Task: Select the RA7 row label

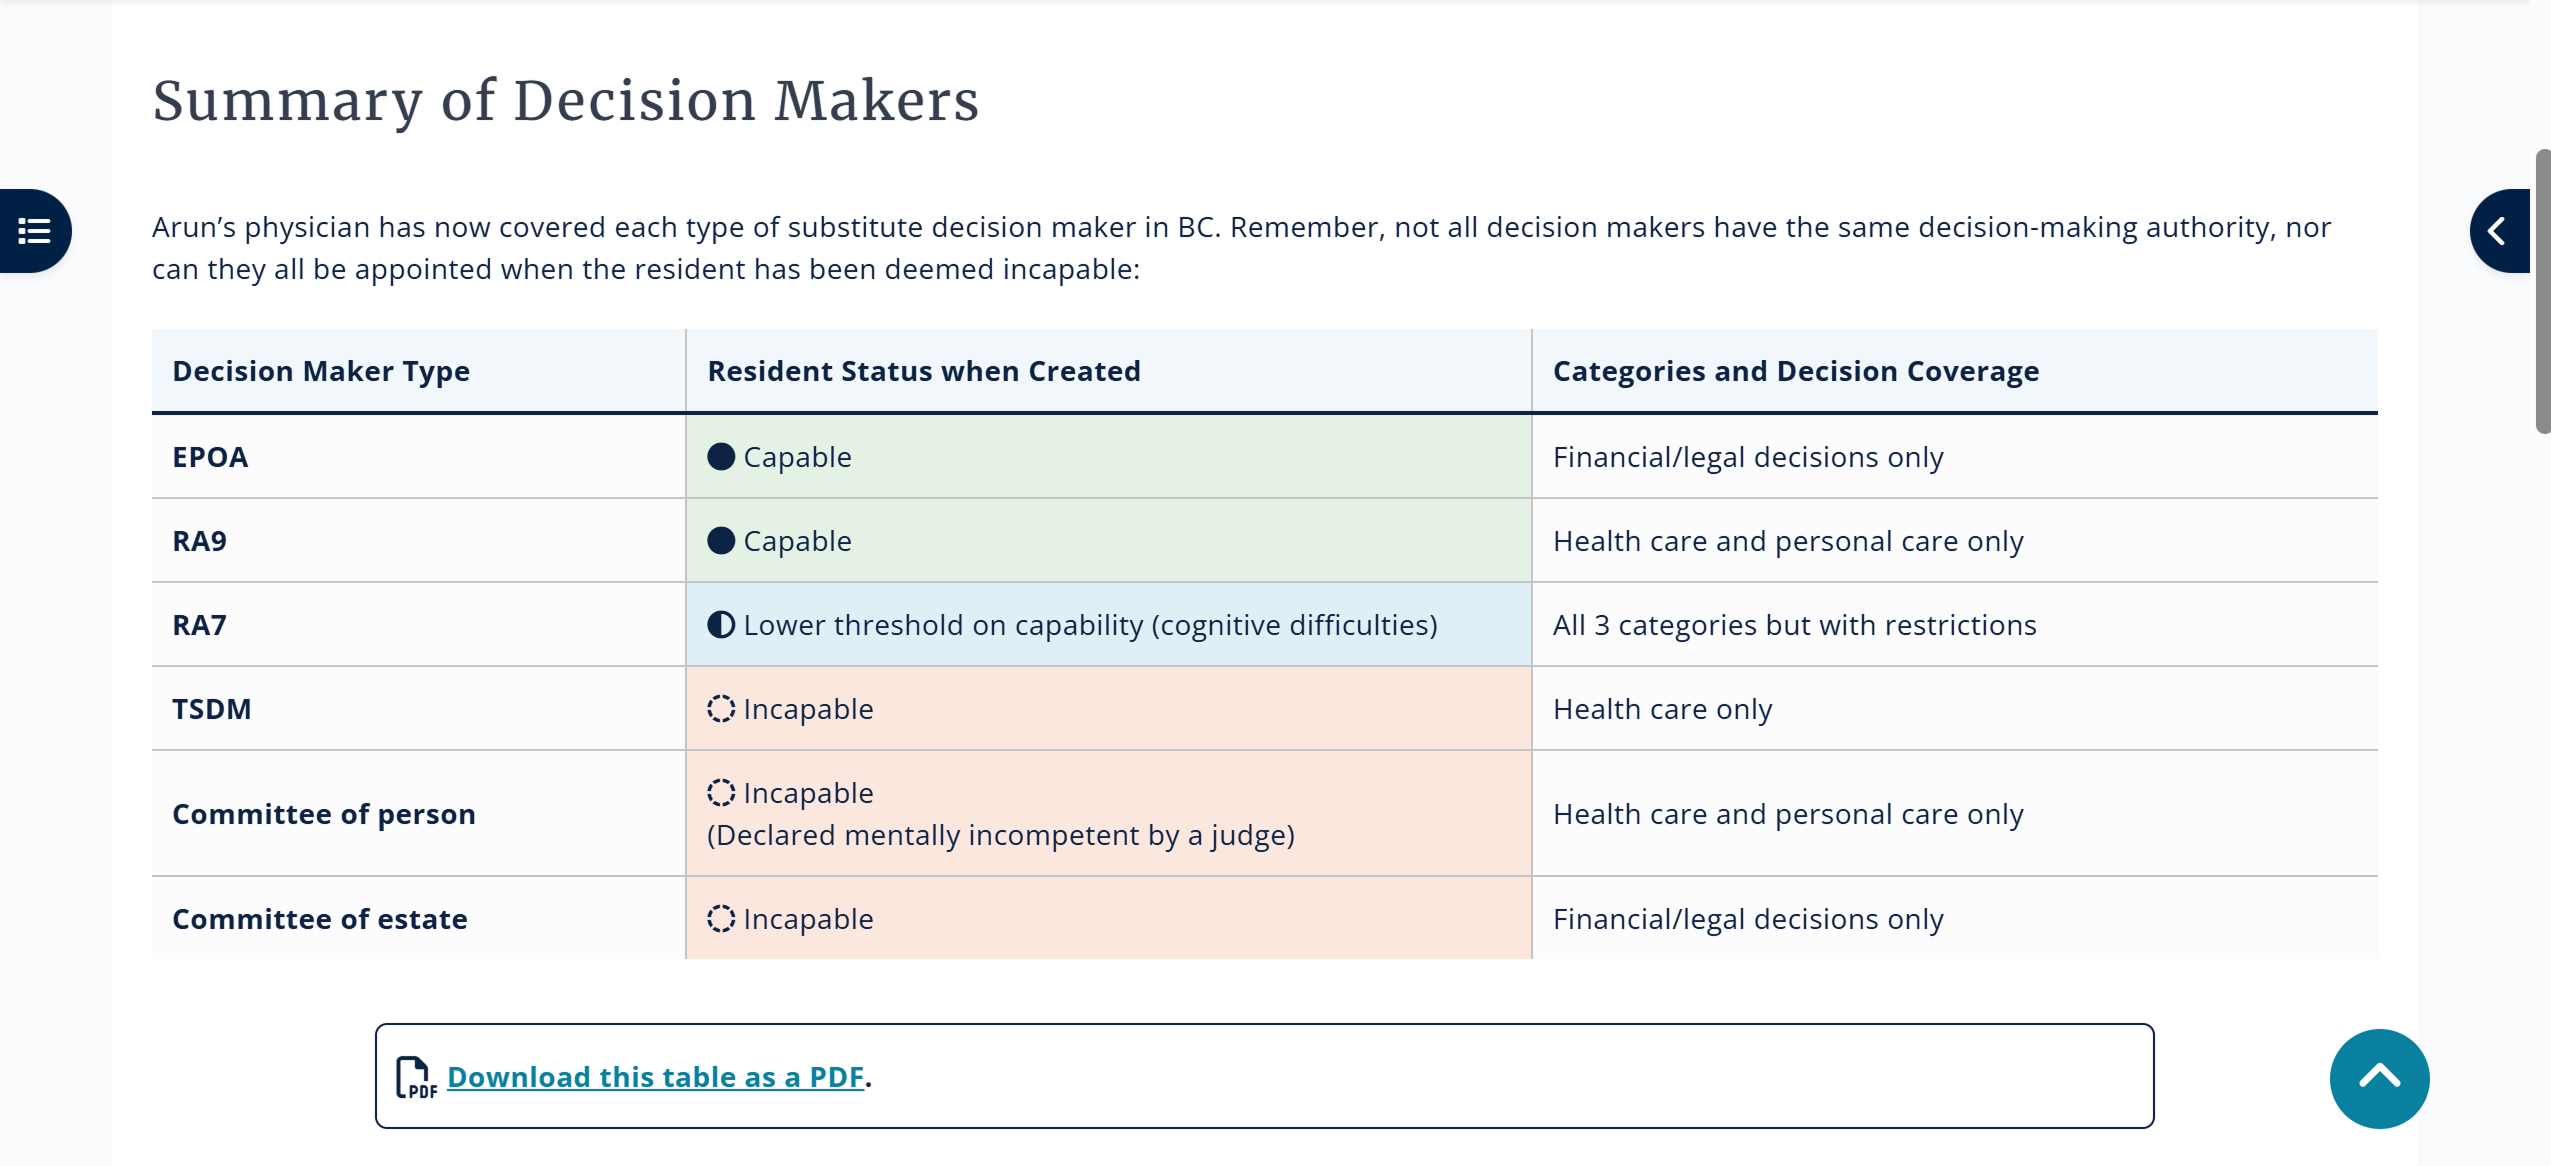Action: coord(200,625)
